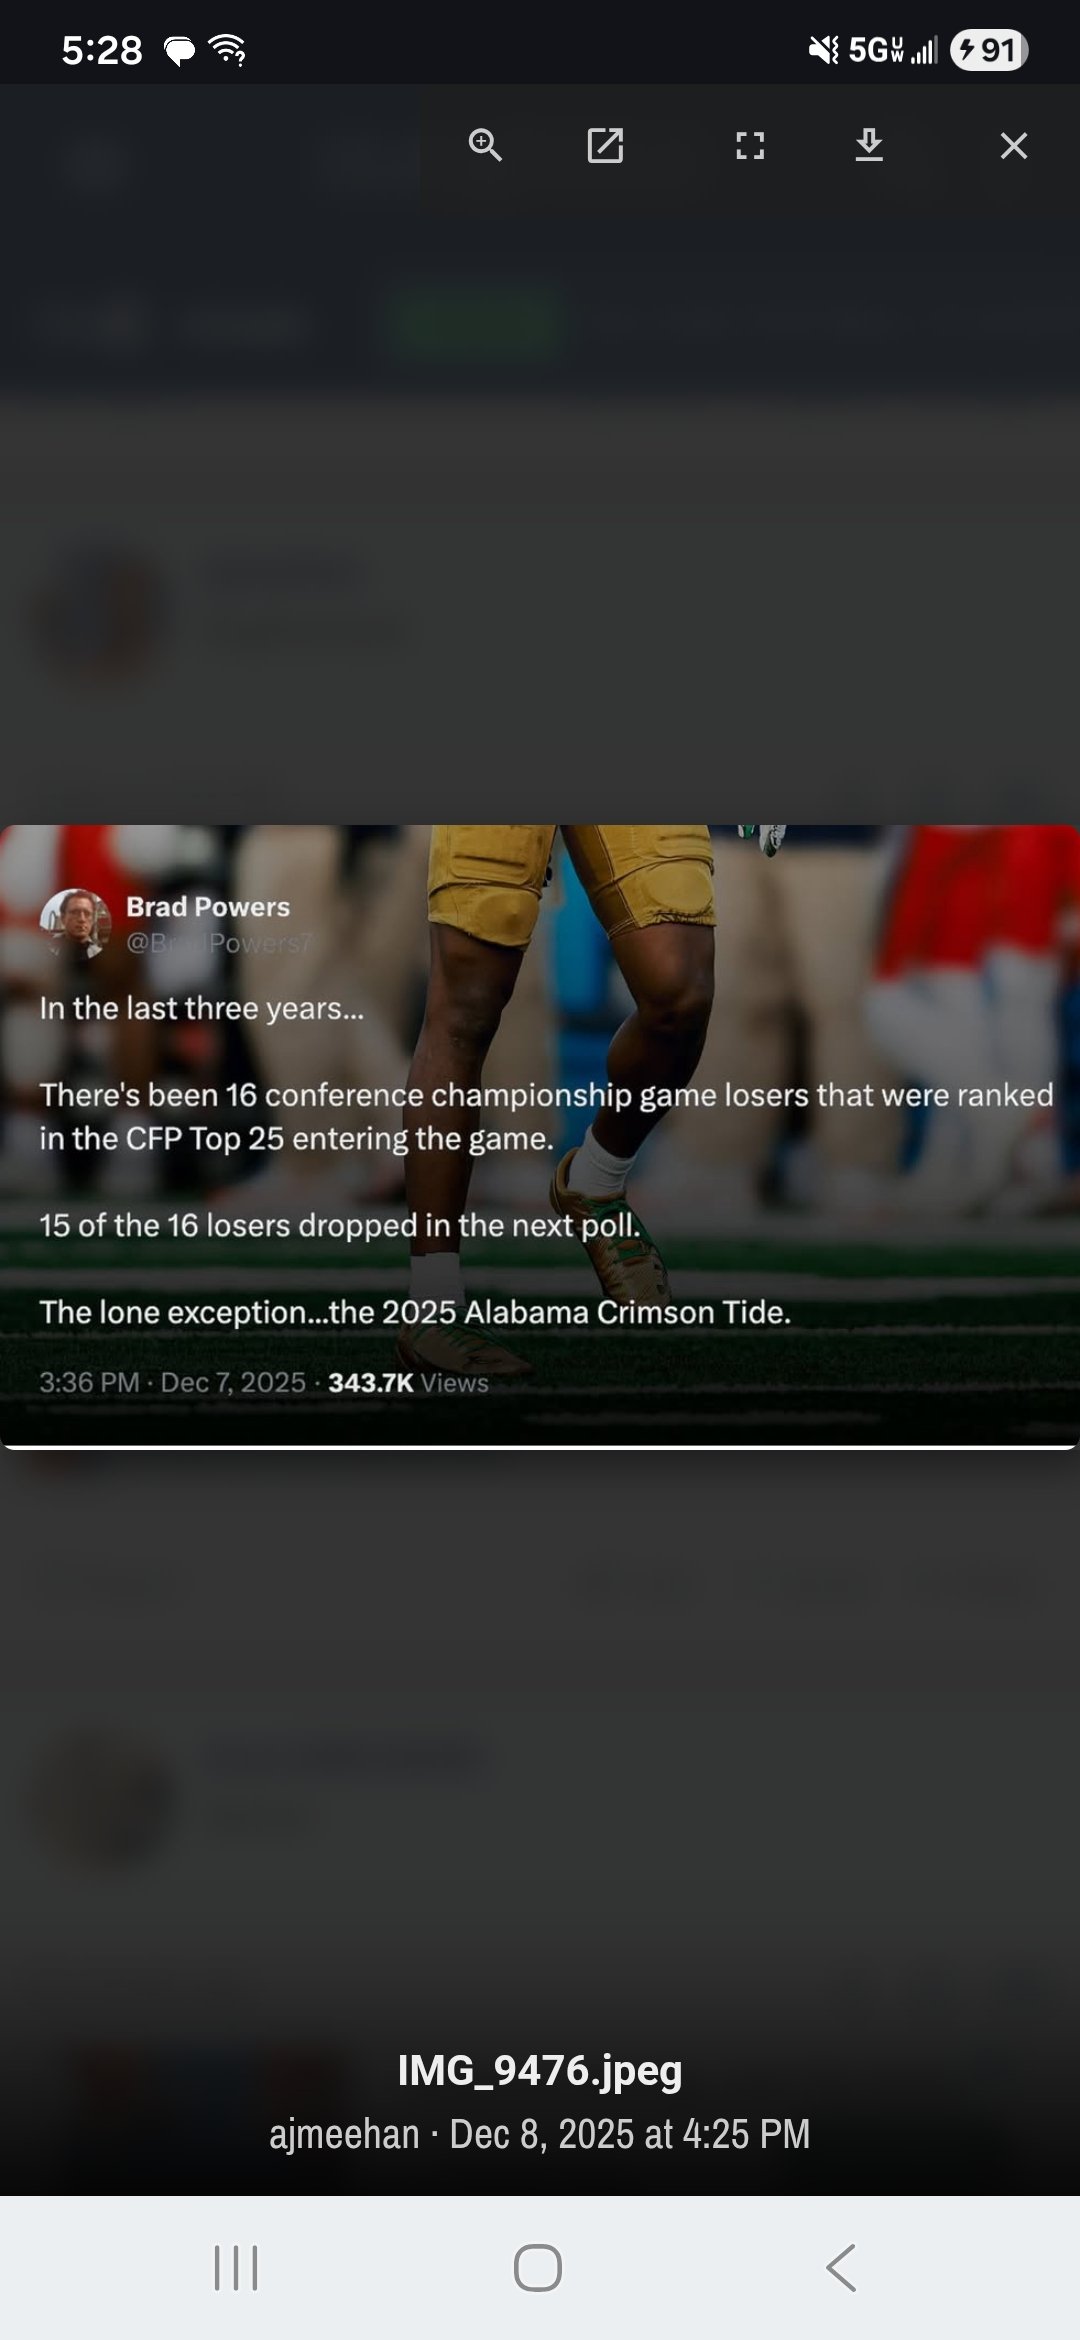The height and width of the screenshot is (2340, 1080).
Task: Tap Brad Powers profile avatar
Action: pyautogui.click(x=75, y=923)
